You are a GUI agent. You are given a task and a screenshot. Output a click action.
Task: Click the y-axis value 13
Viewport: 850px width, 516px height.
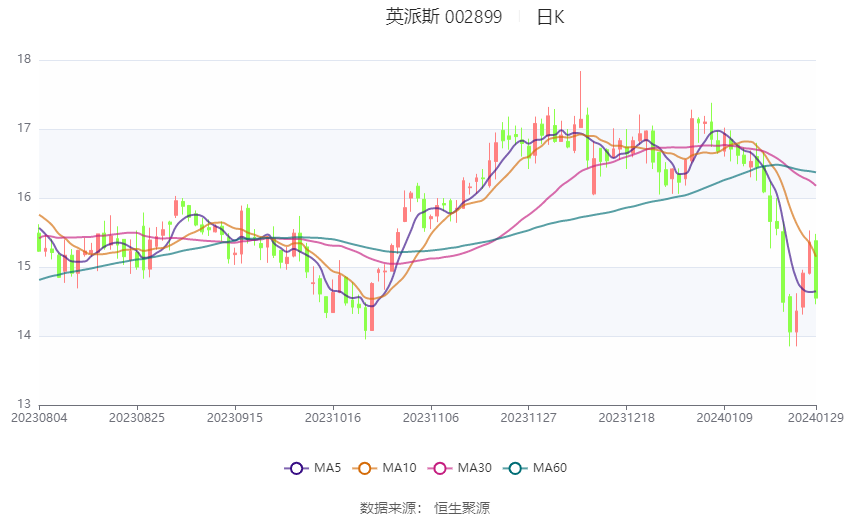[x=24, y=404]
